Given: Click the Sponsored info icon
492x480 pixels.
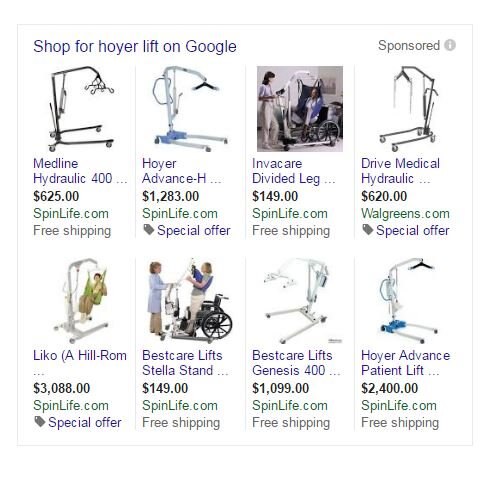Looking at the screenshot, I should 450,45.
